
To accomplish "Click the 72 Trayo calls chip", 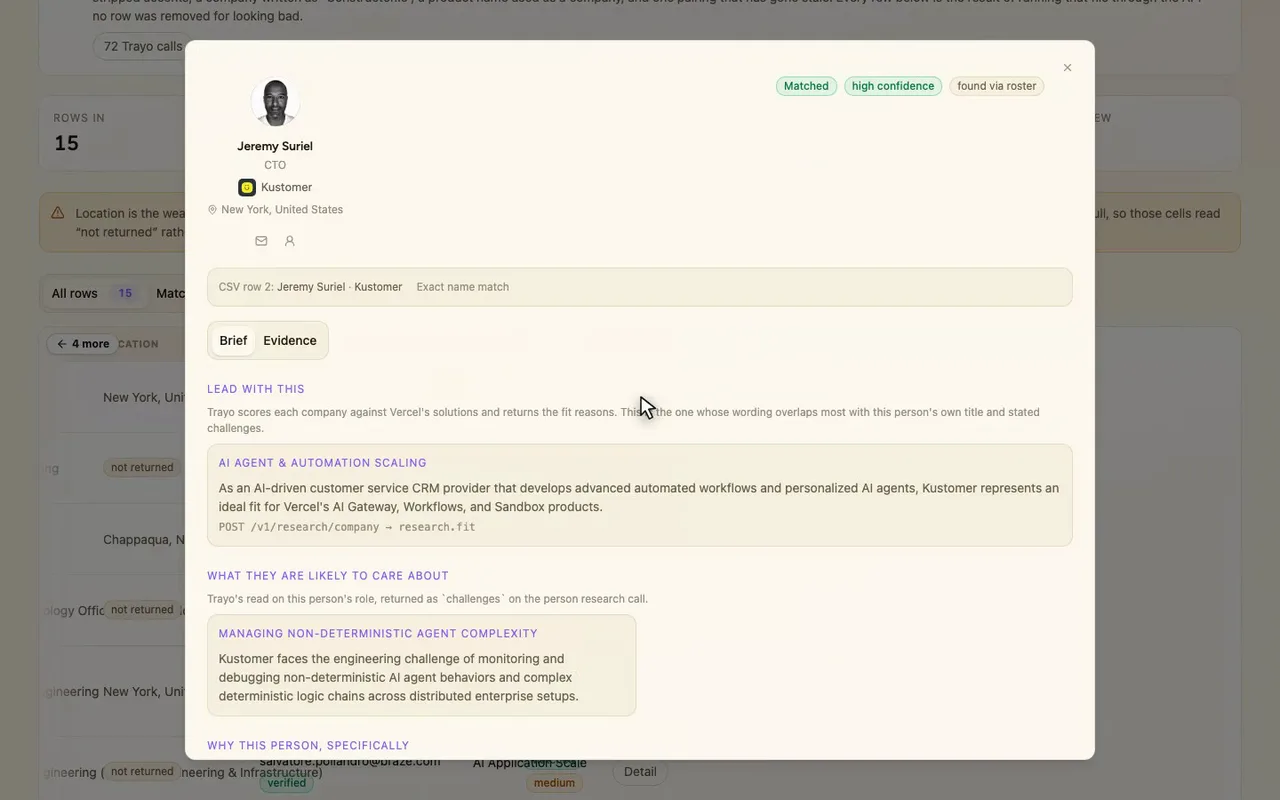I will coord(139,46).
